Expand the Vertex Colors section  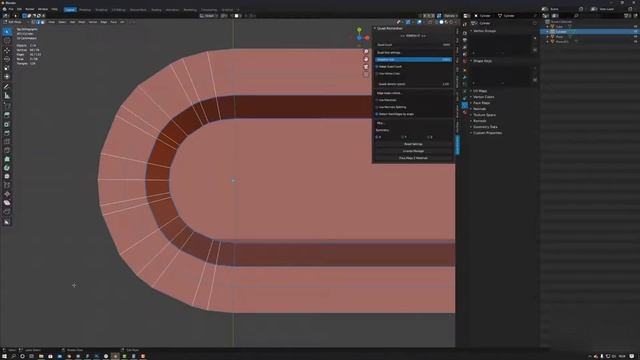pyautogui.click(x=471, y=97)
